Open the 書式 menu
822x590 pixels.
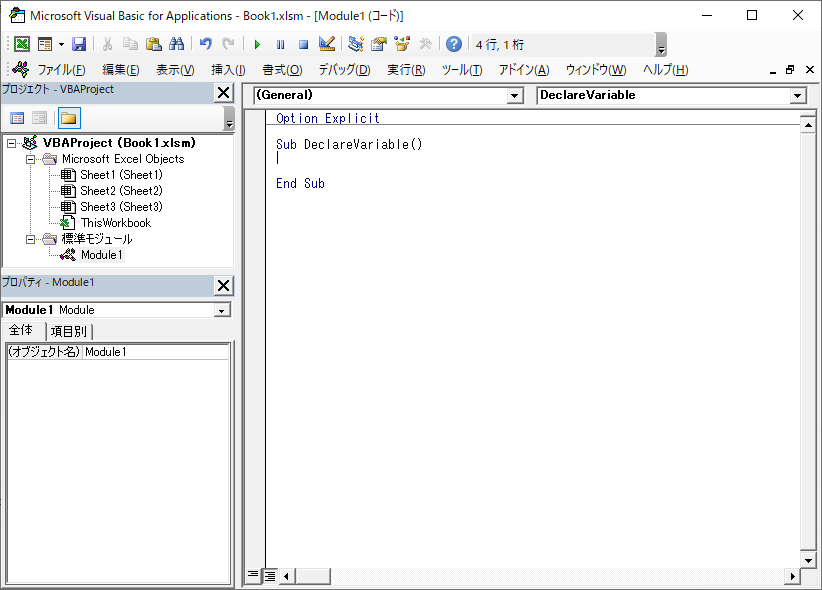282,70
